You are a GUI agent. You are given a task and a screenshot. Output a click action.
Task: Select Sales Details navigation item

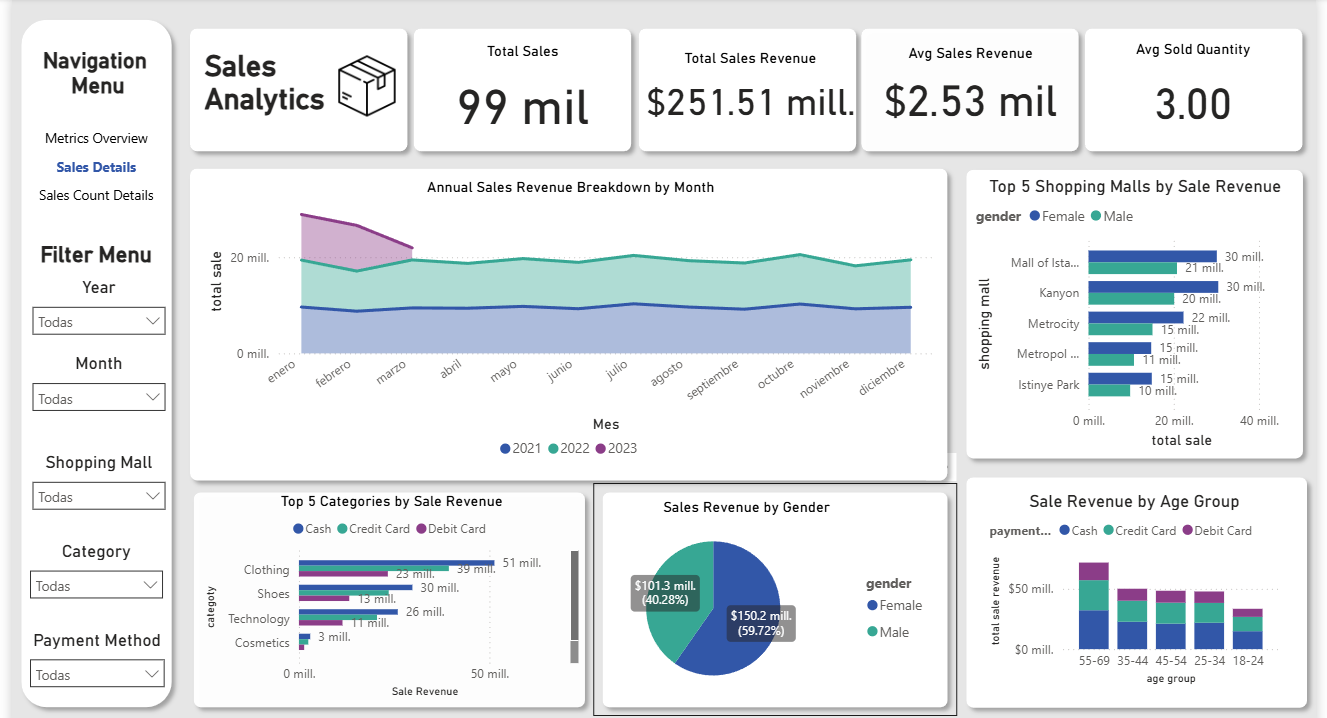pyautogui.click(x=96, y=167)
